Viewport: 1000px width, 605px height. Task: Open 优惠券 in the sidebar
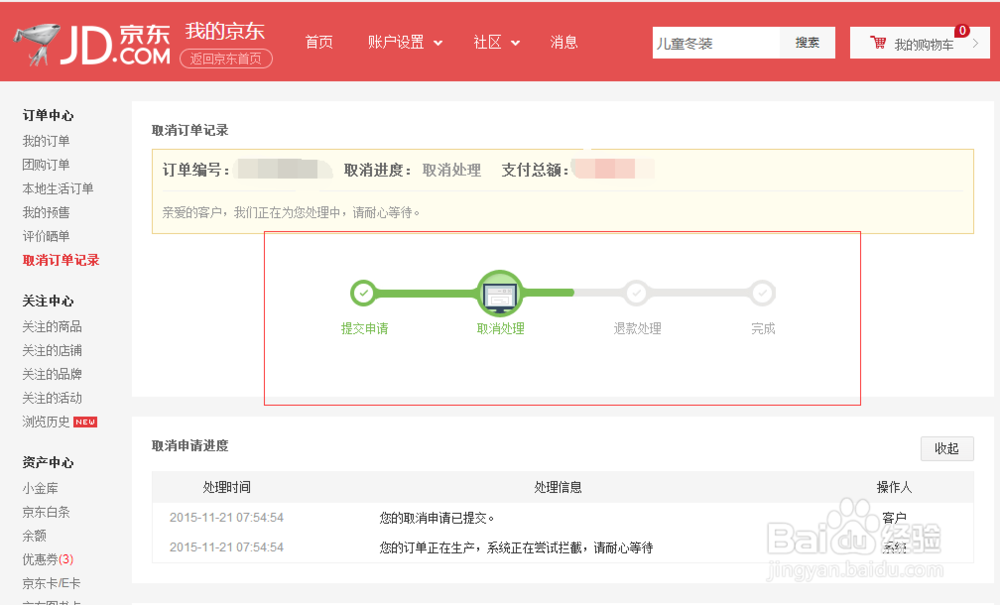click(47, 558)
